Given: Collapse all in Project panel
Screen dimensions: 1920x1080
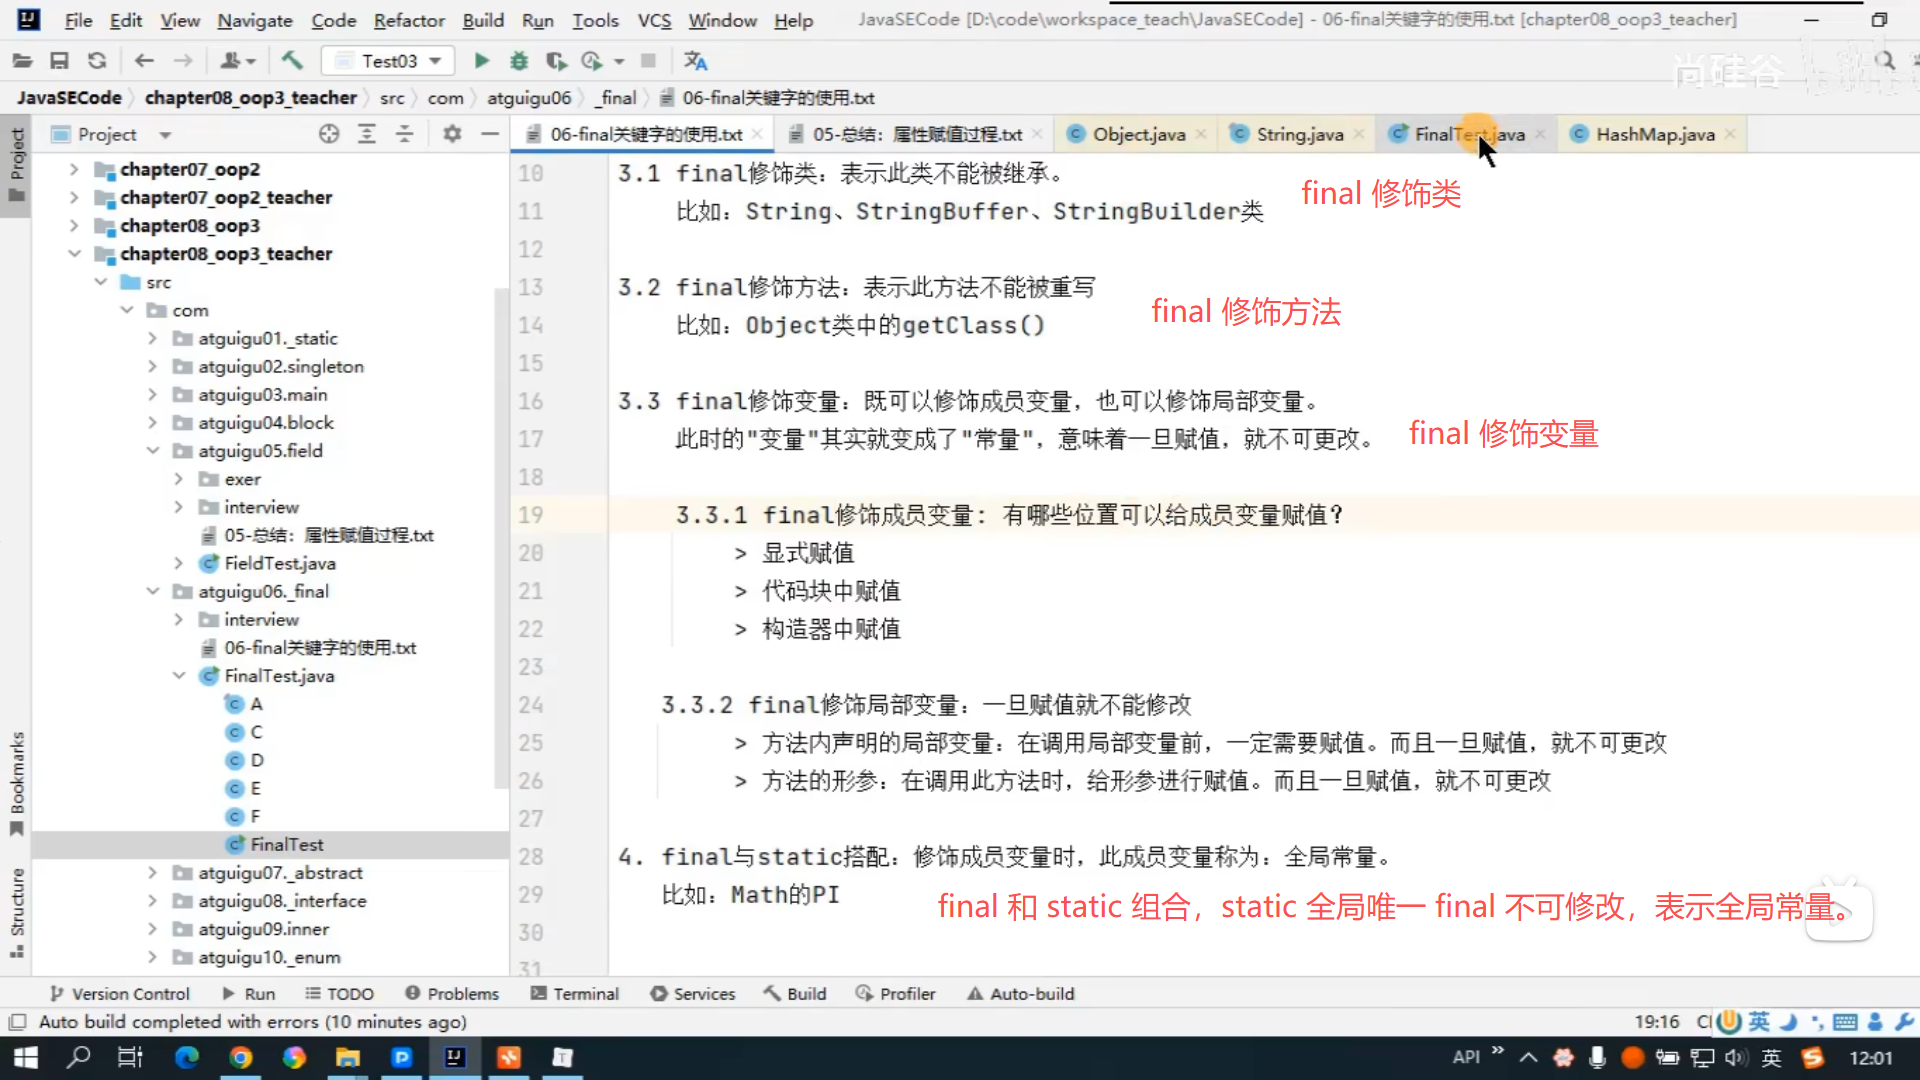Looking at the screenshot, I should [x=404, y=134].
